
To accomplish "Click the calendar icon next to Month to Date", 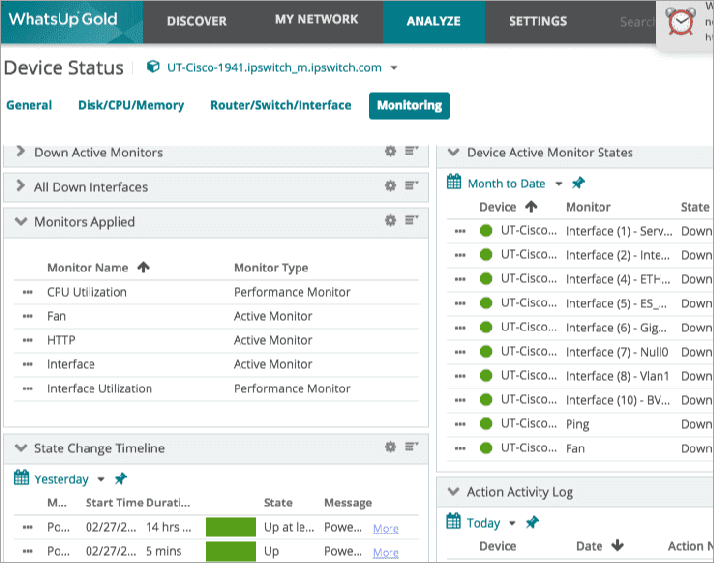I will [454, 182].
